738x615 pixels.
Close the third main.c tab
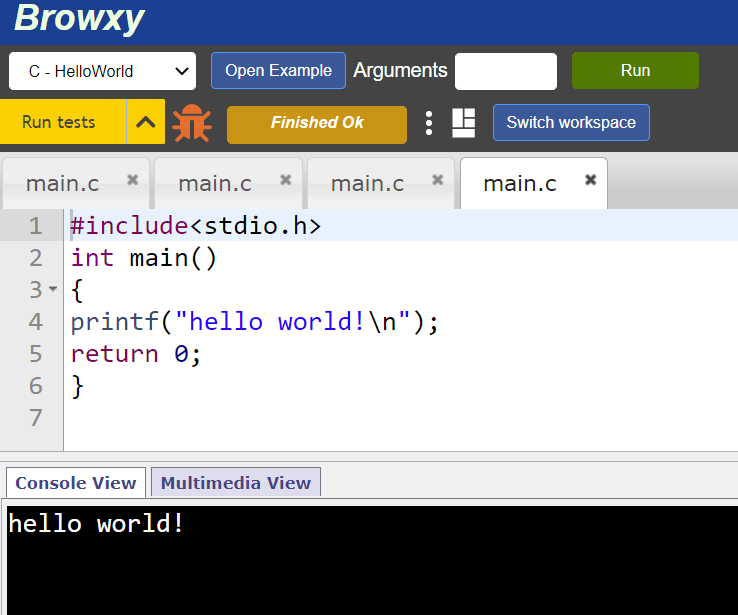point(437,180)
